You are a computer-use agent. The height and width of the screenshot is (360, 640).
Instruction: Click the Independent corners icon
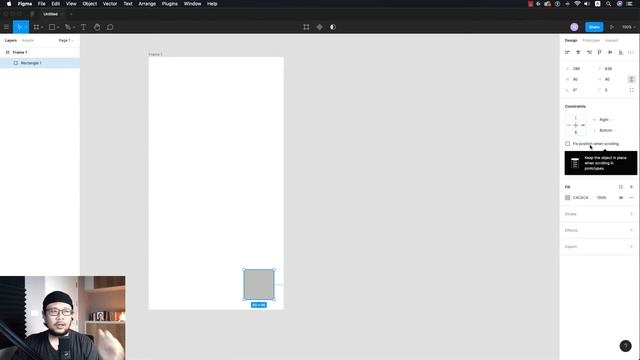(x=631, y=90)
